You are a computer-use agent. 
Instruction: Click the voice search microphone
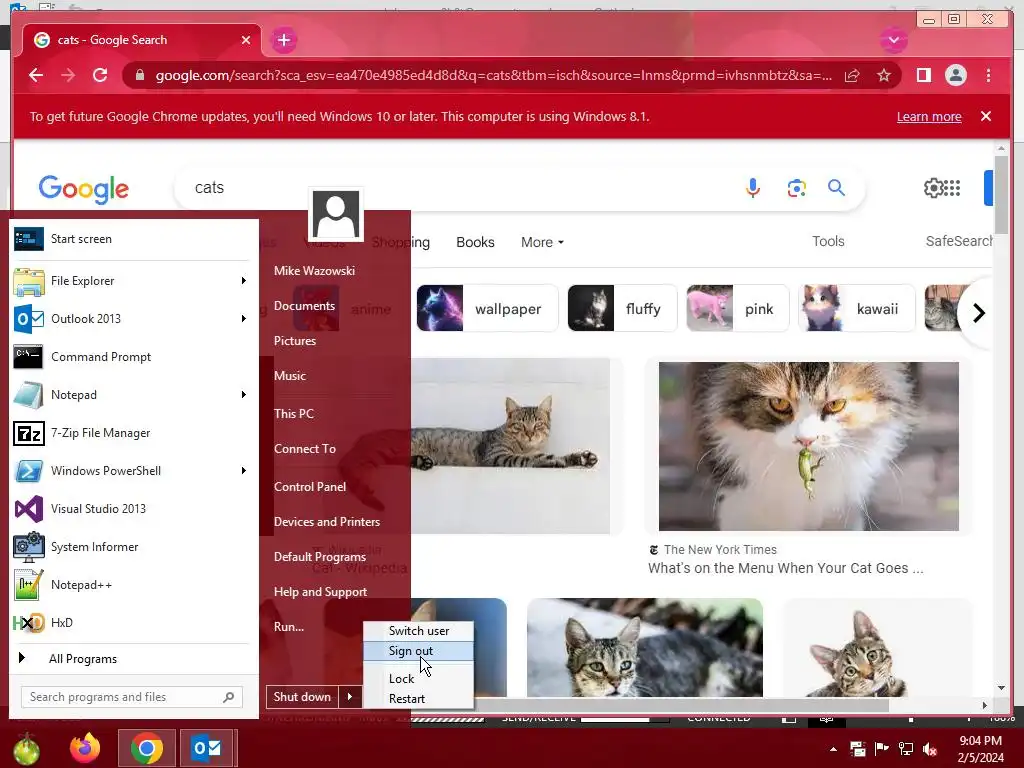point(752,188)
